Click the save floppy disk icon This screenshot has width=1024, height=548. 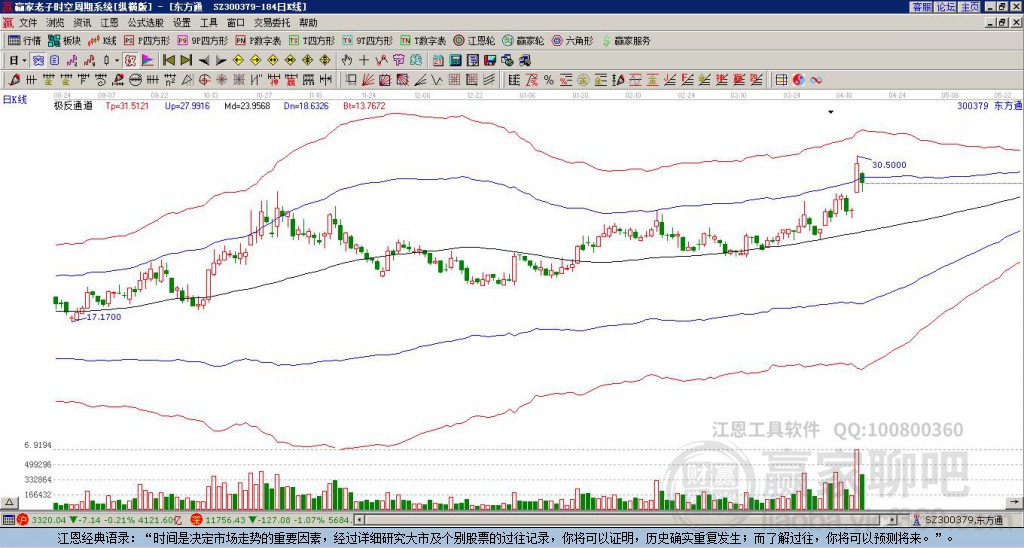tap(490, 60)
